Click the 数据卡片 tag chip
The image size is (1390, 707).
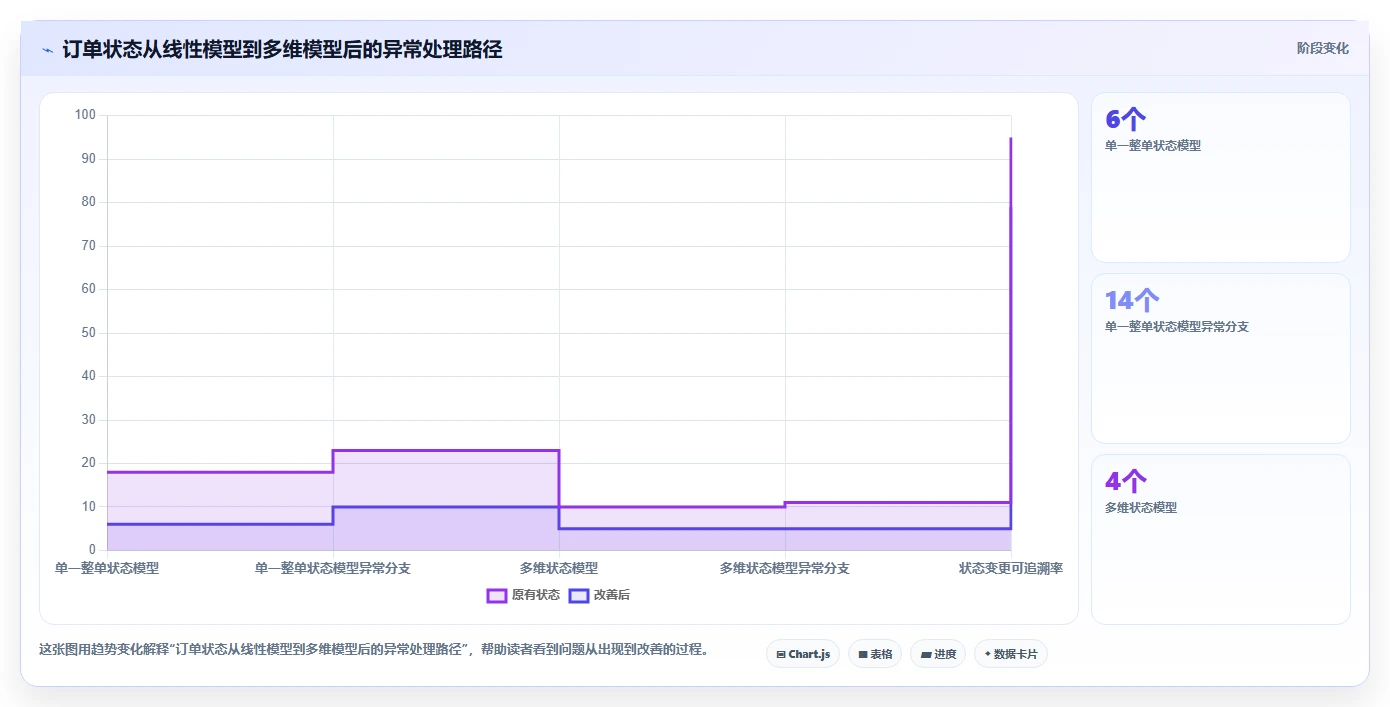[x=1011, y=654]
